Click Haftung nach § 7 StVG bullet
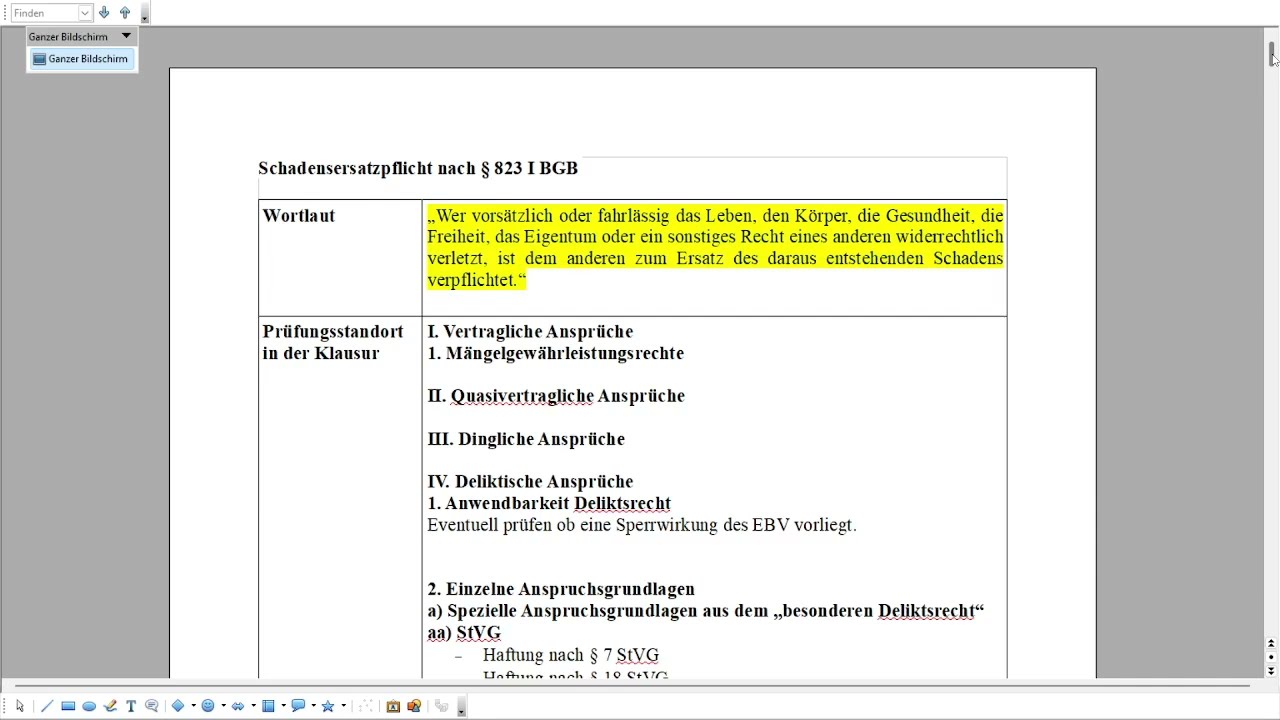 571,656
